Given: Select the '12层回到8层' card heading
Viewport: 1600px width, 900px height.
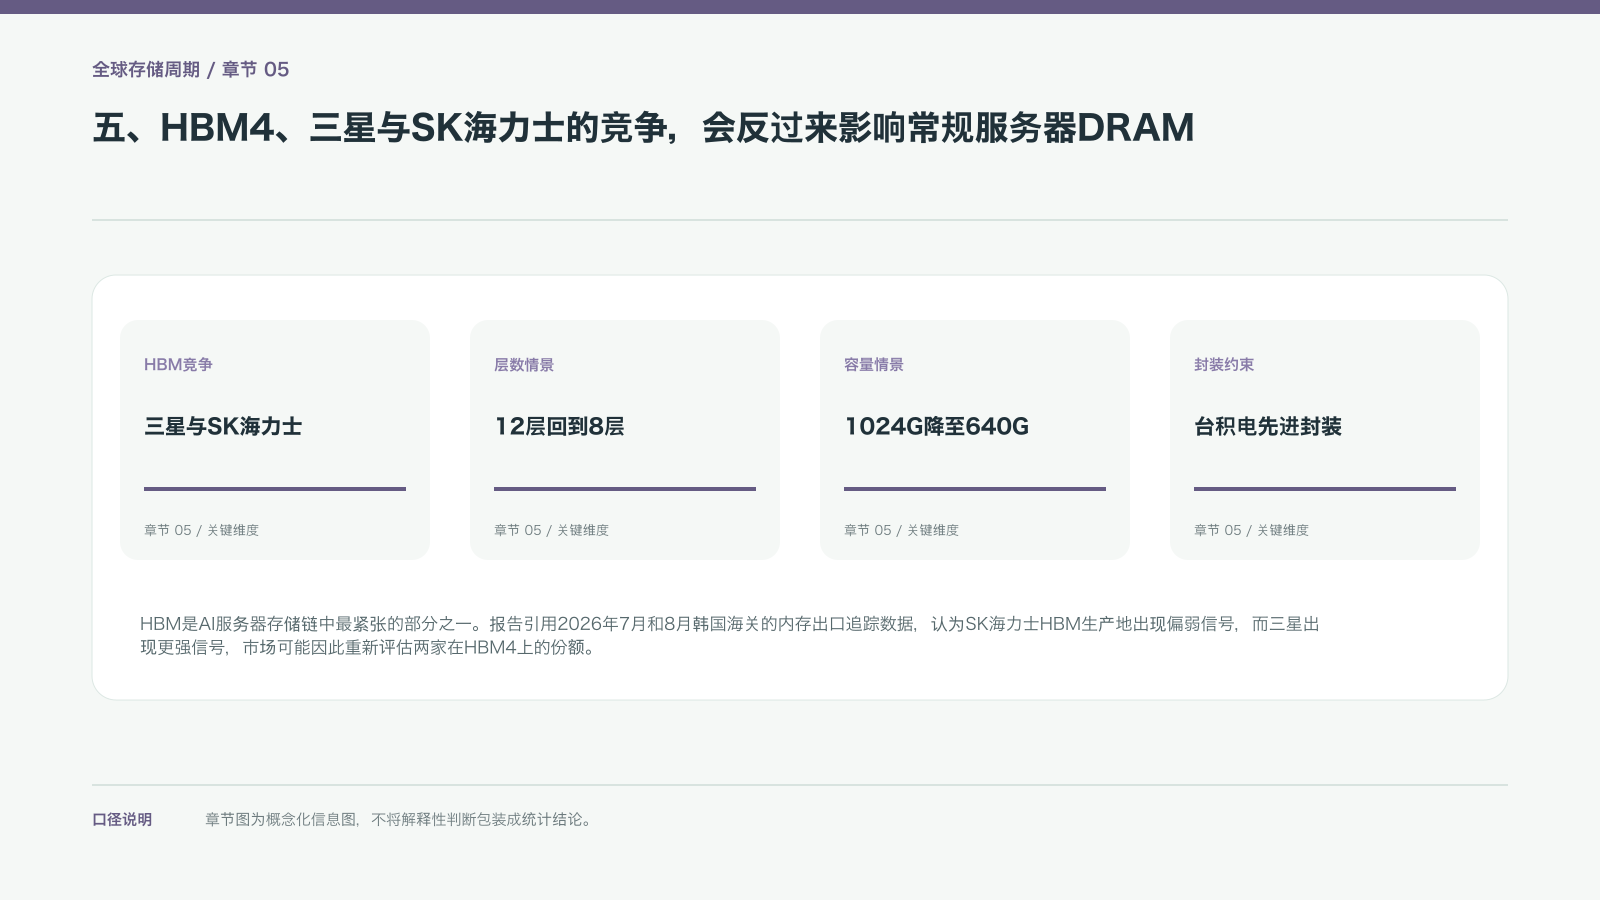Looking at the screenshot, I should [x=559, y=426].
